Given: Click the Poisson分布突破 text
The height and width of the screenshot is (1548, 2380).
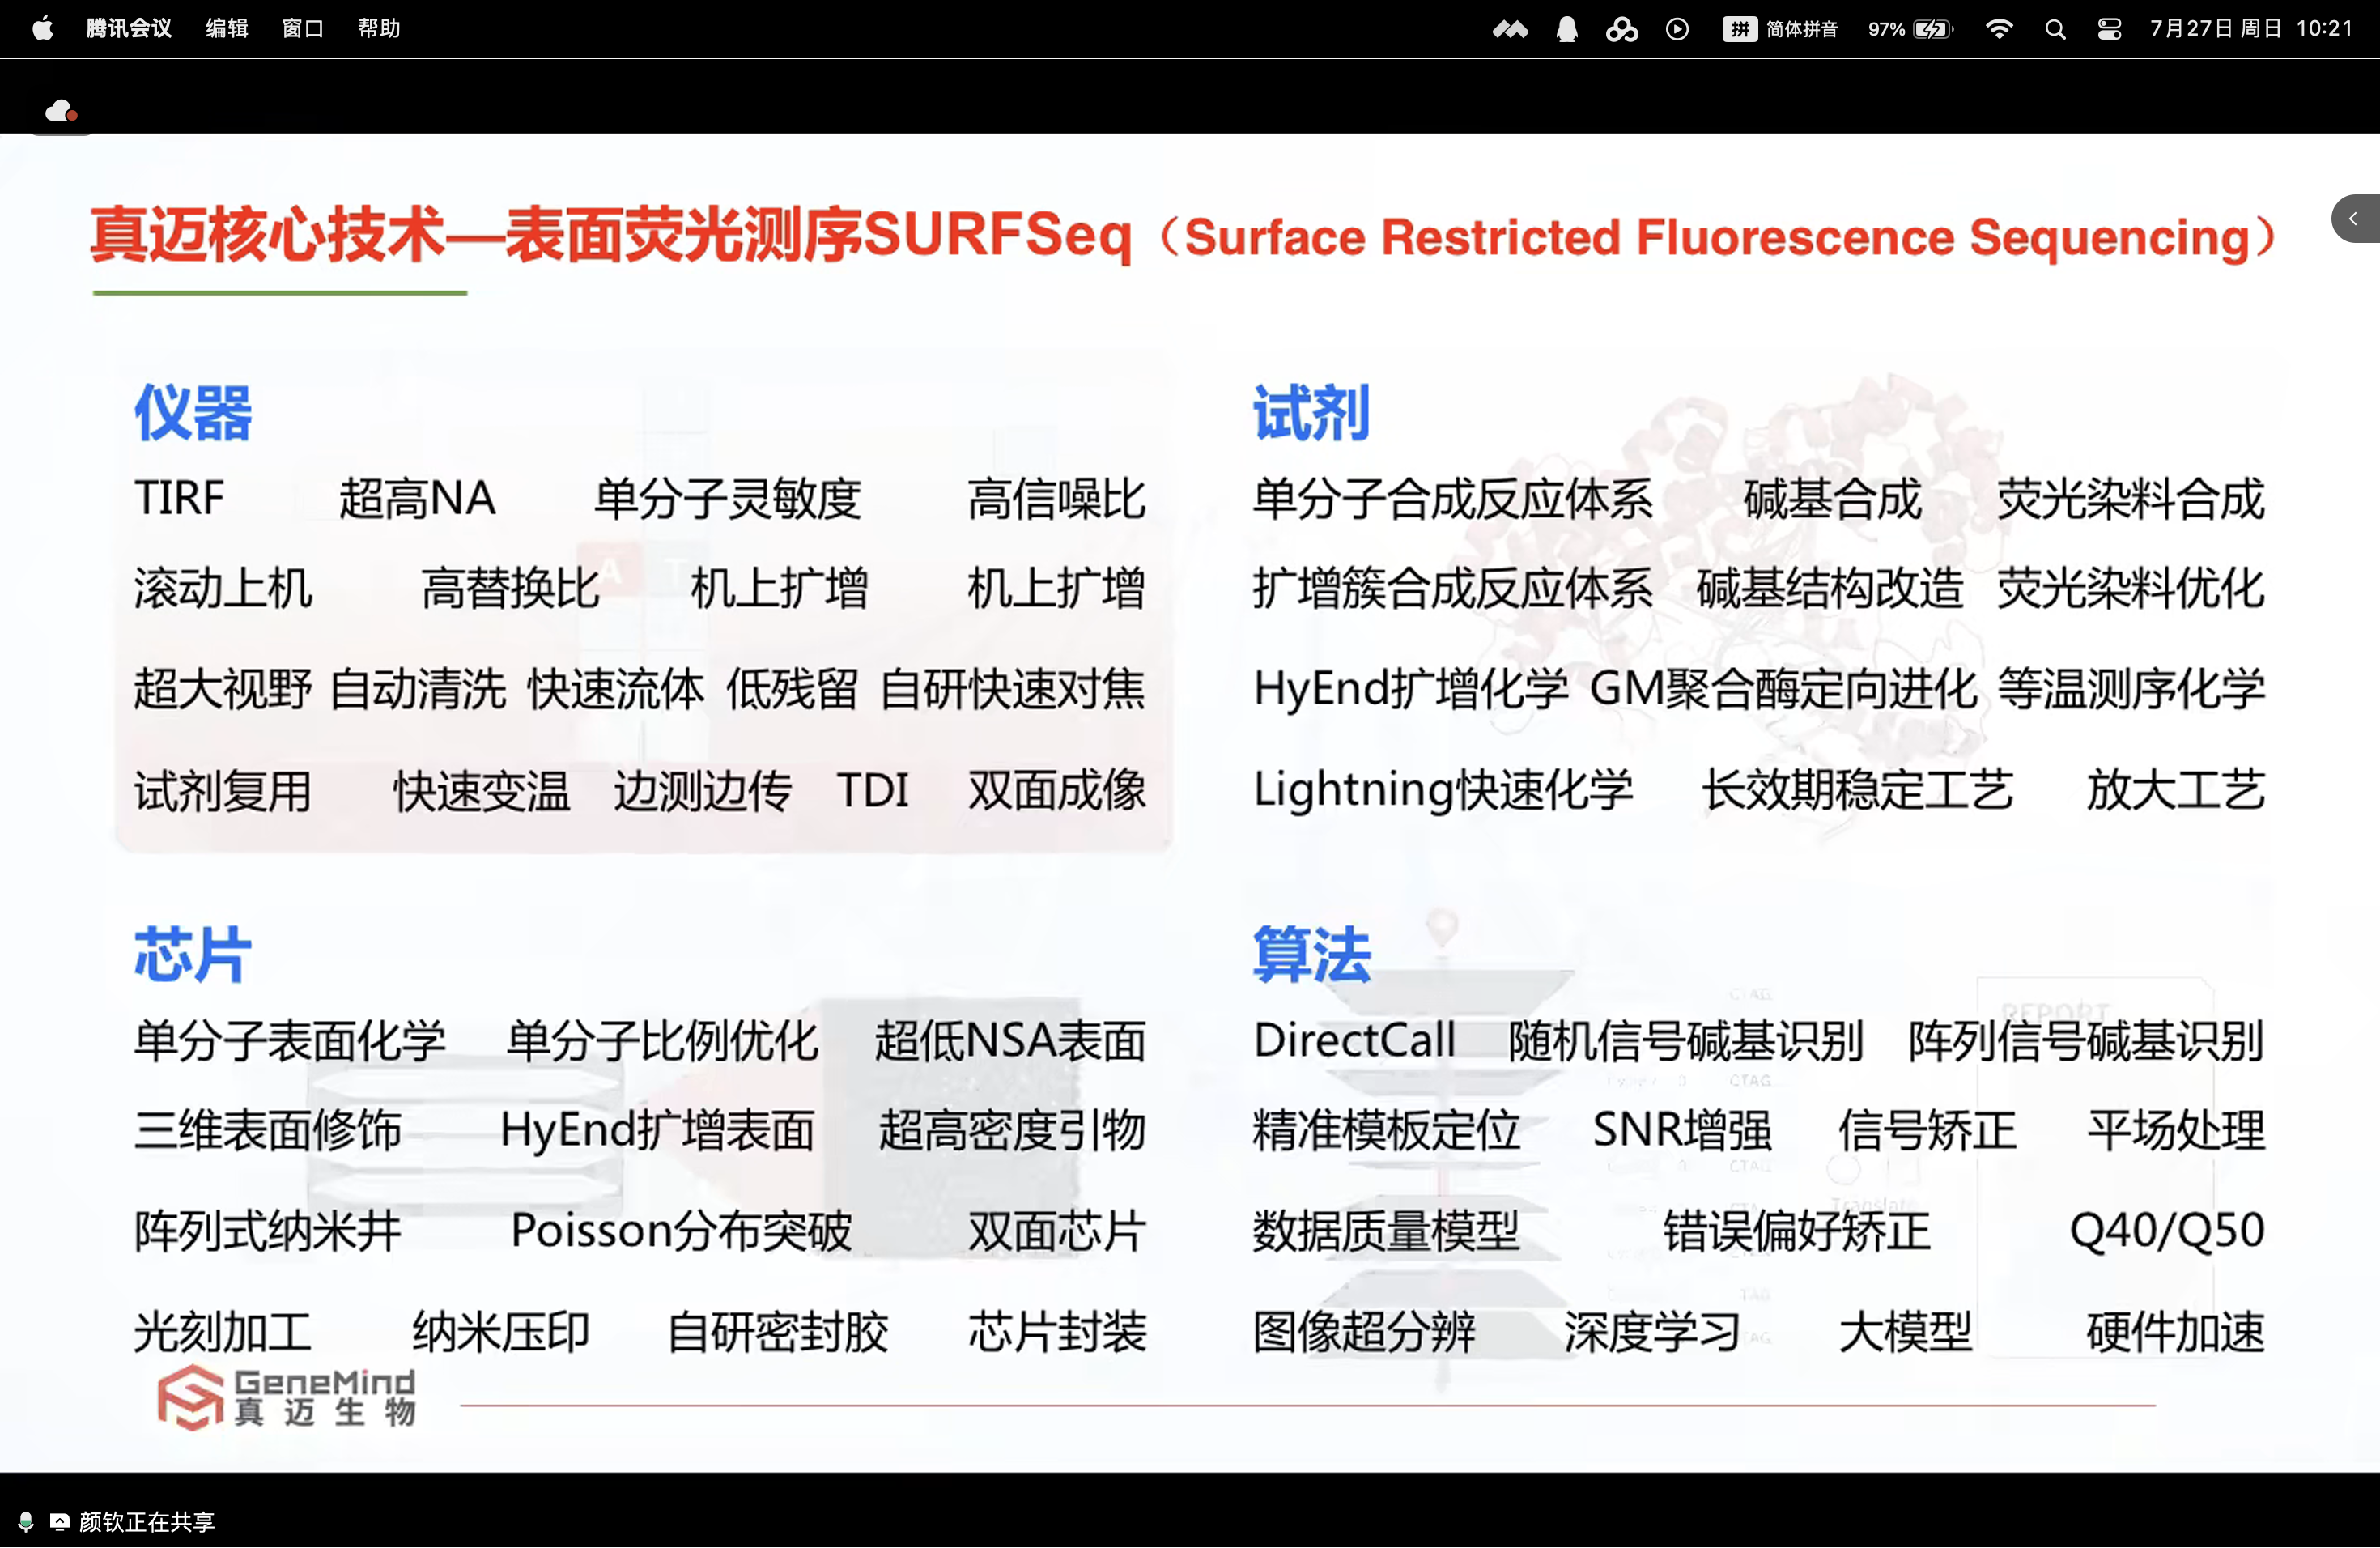Looking at the screenshot, I should pos(681,1231).
